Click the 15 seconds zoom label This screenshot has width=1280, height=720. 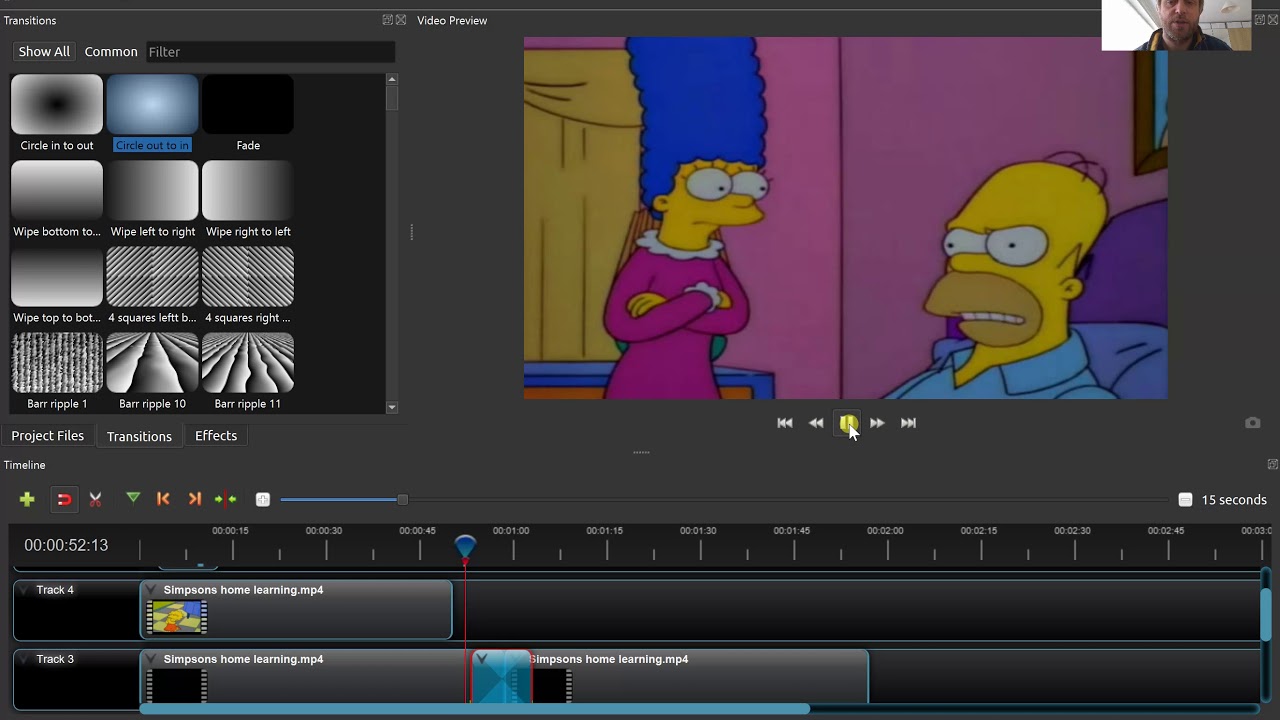point(1234,500)
